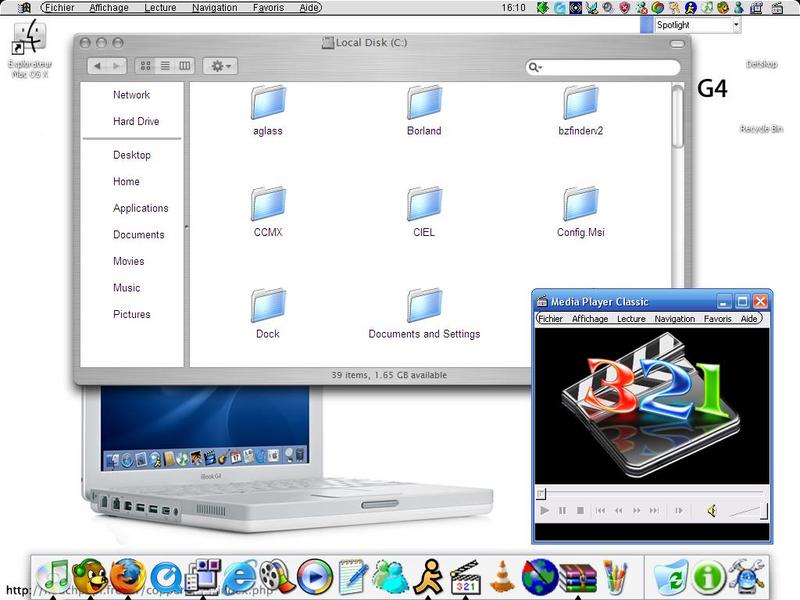Open Documents in the sidebar

point(139,235)
